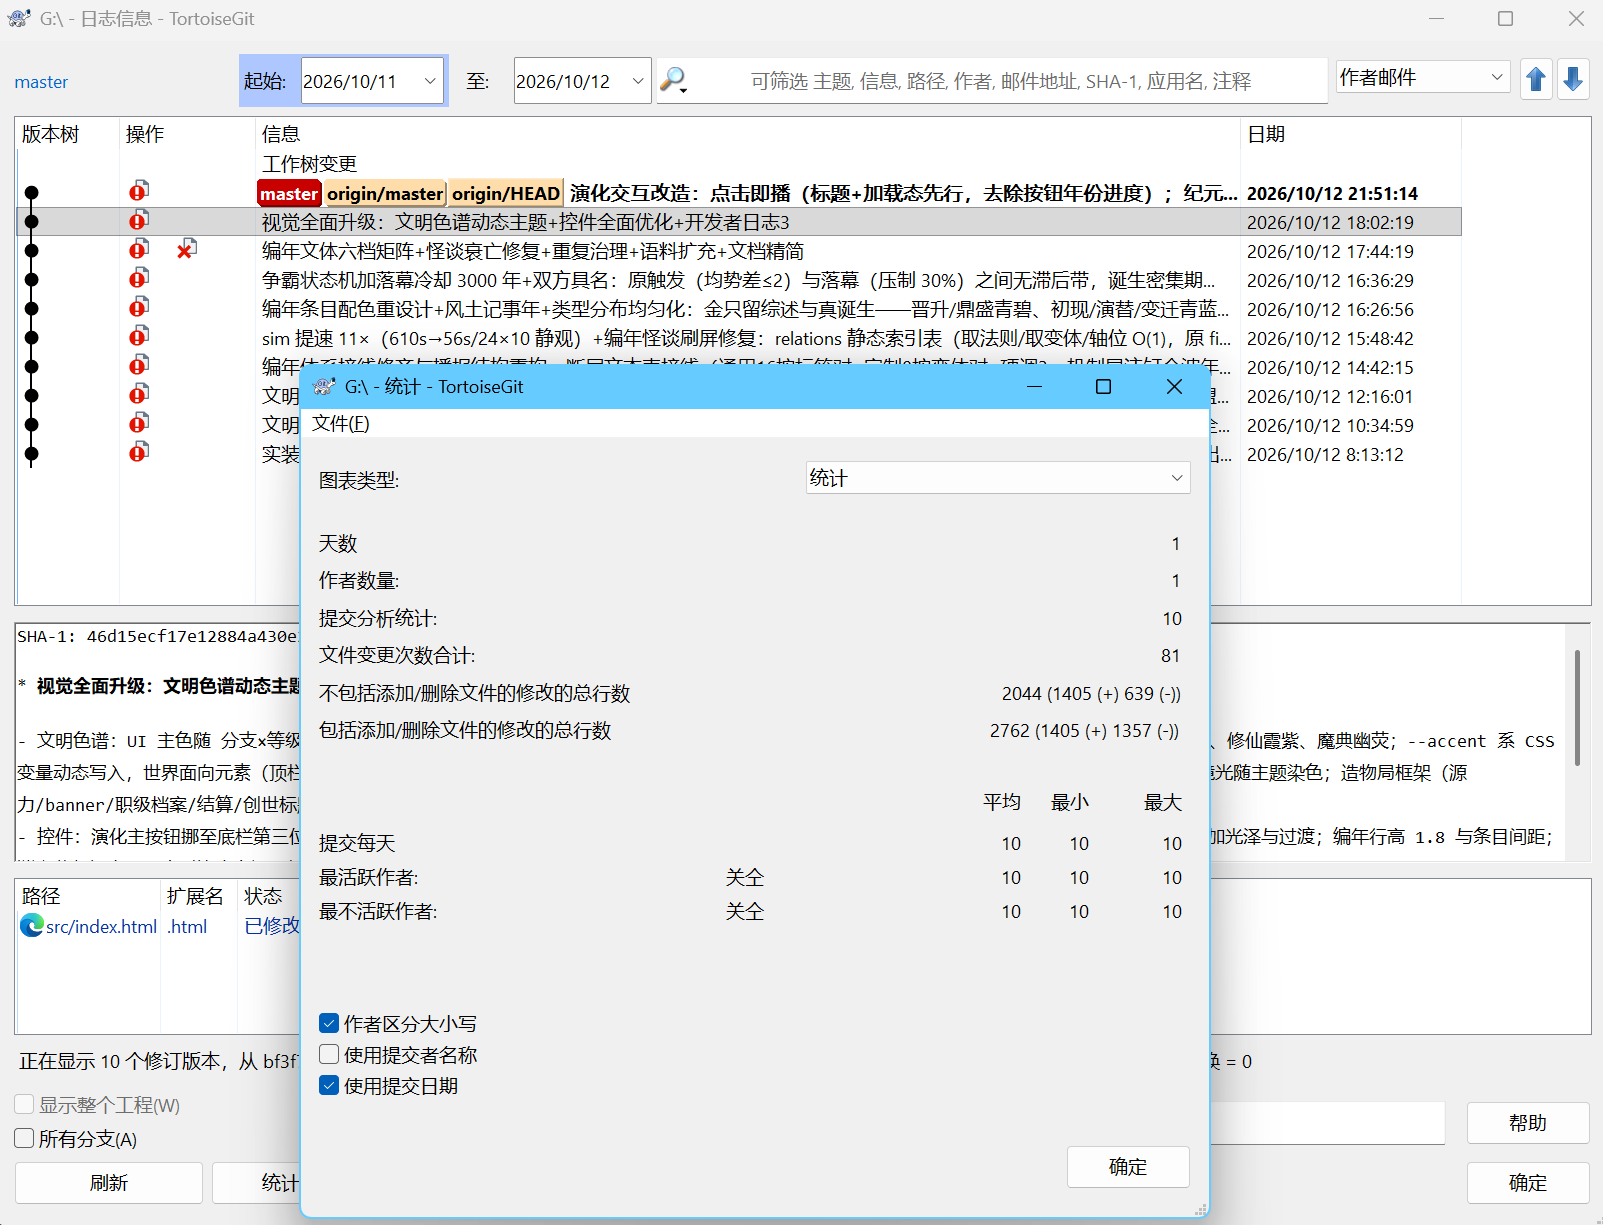Click the search filter magnifier icon

[673, 78]
